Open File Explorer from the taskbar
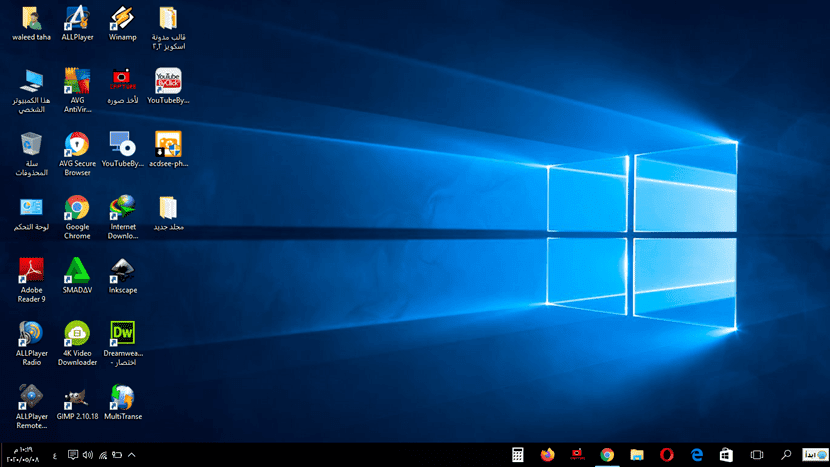The width and height of the screenshot is (831, 468). pyautogui.click(x=636, y=455)
